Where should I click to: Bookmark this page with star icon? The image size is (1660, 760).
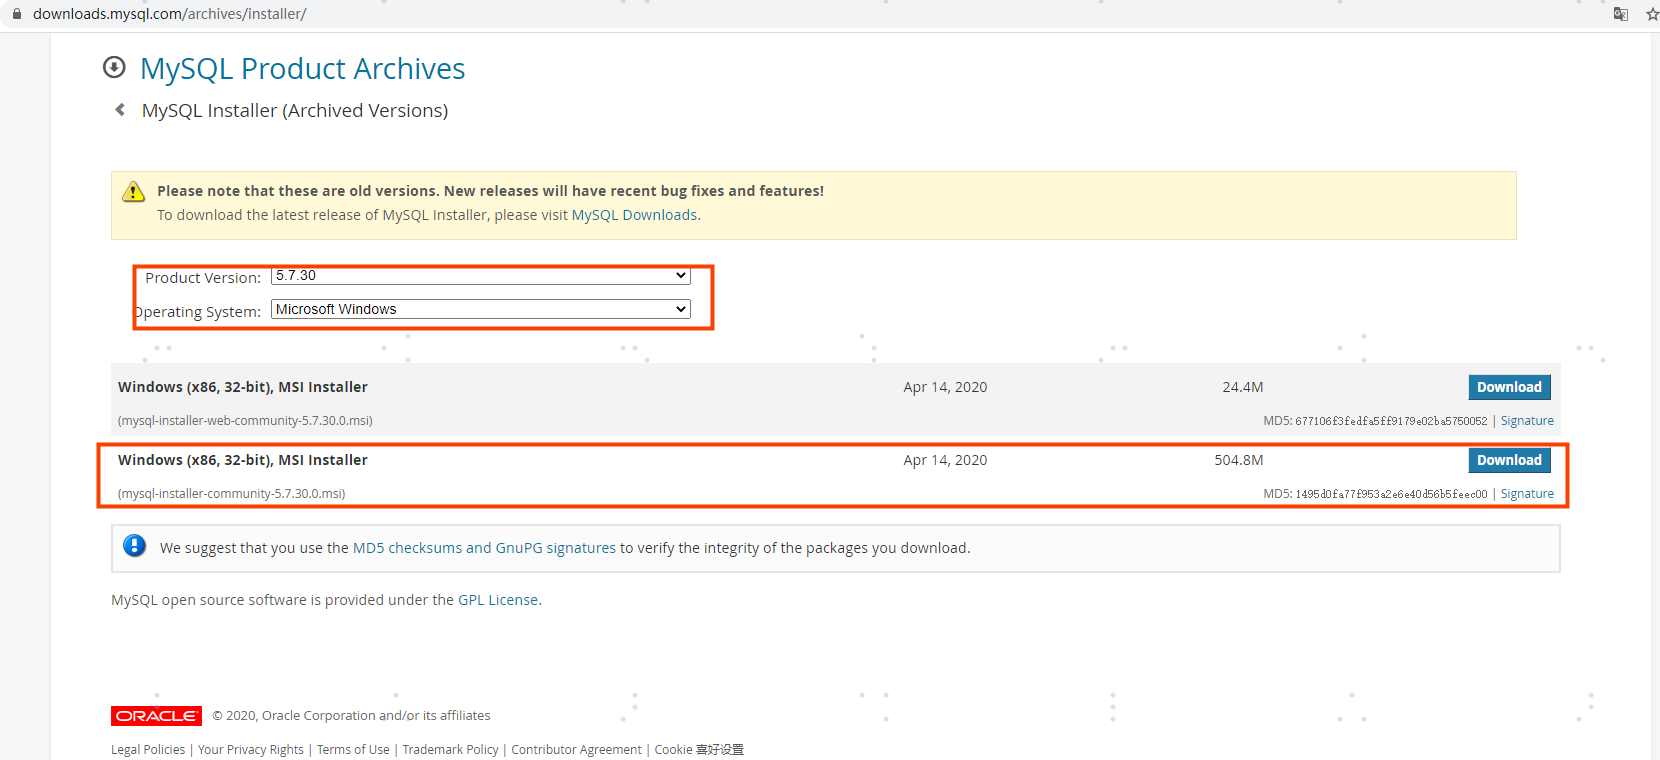[x=1652, y=14]
